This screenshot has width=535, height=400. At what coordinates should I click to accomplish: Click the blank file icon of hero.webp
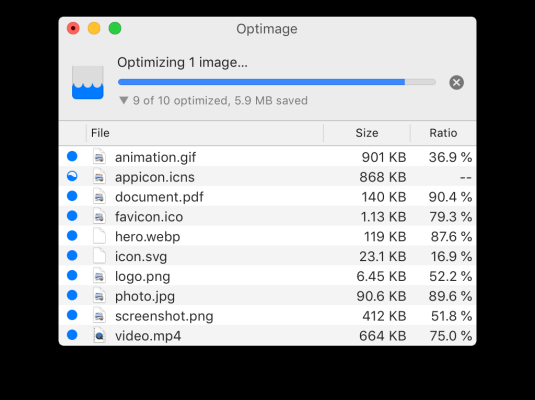99,236
